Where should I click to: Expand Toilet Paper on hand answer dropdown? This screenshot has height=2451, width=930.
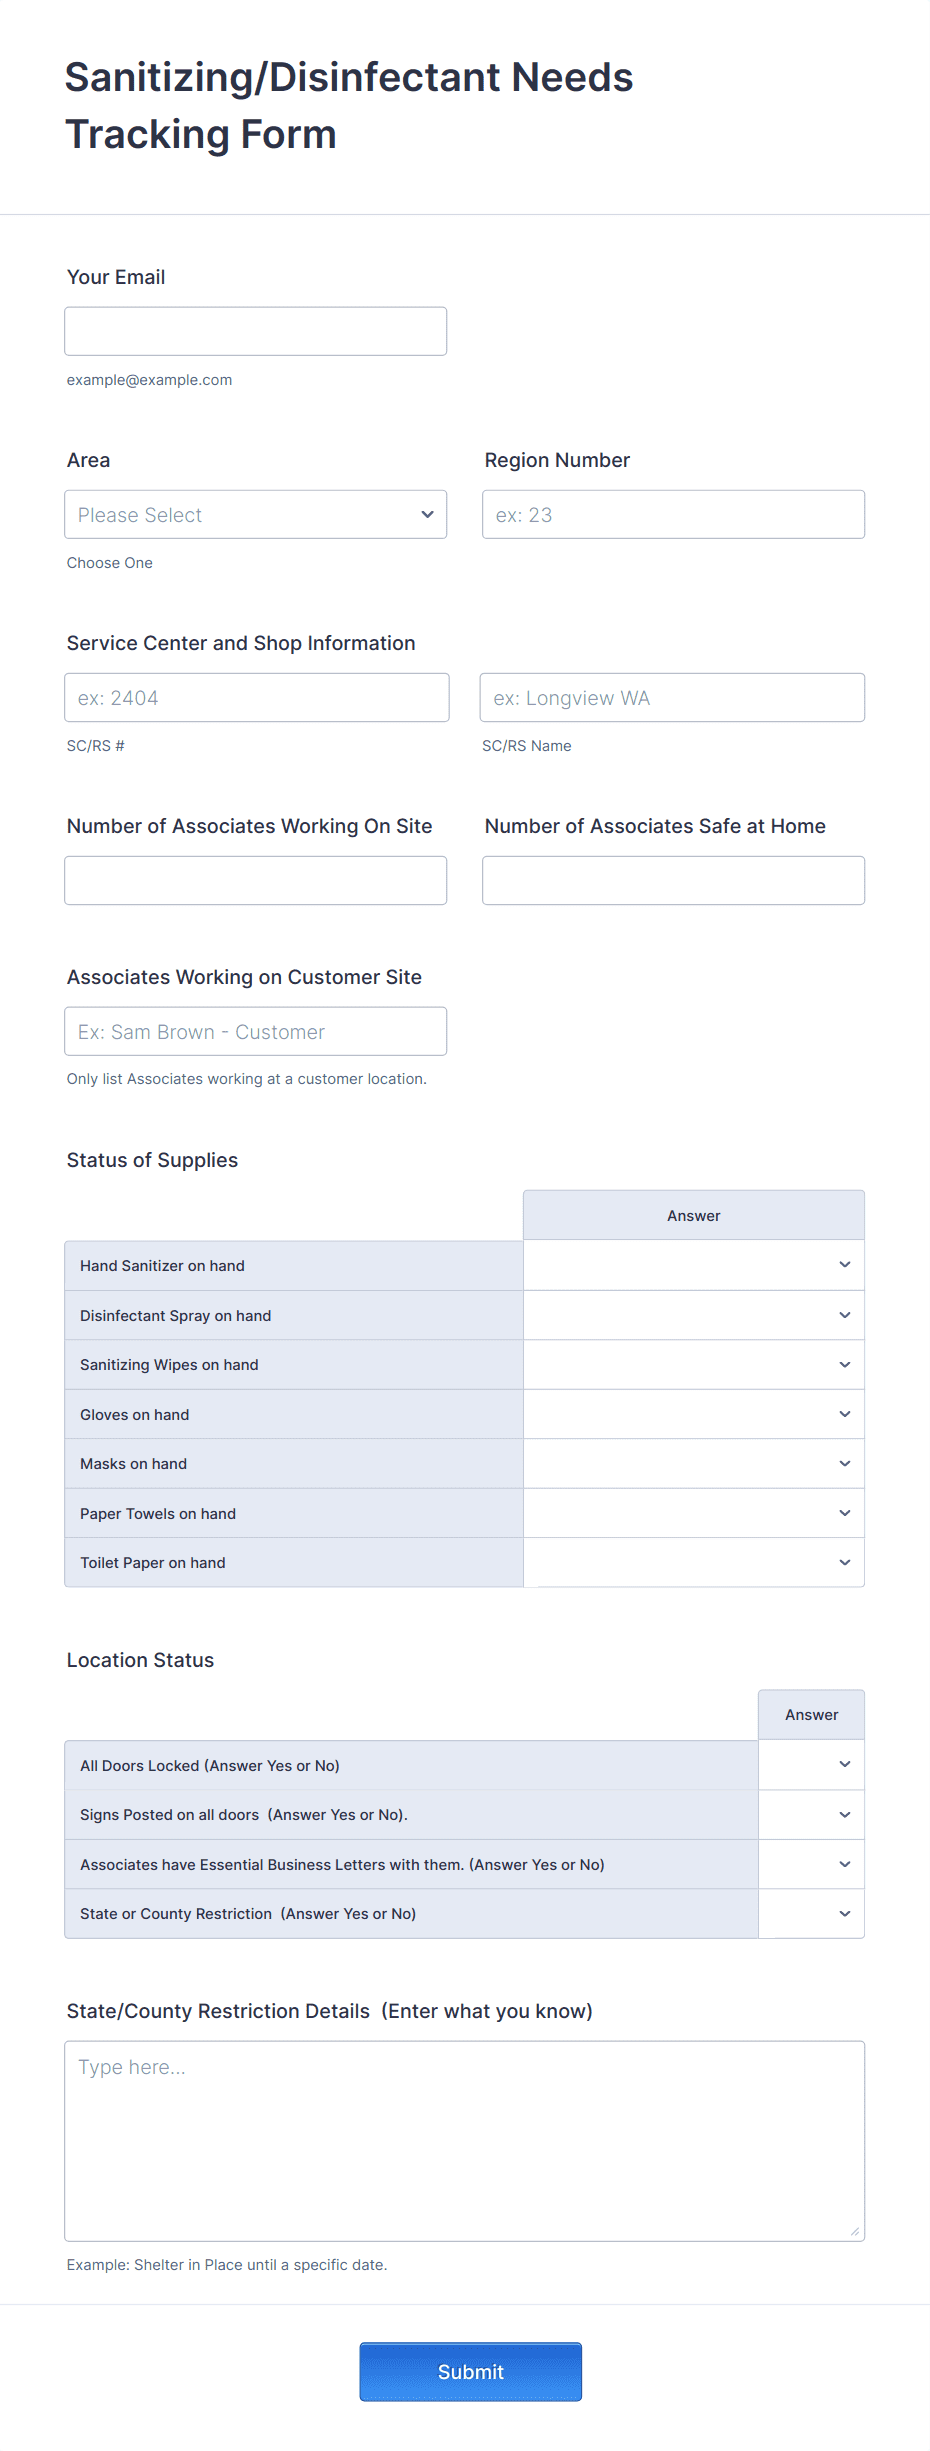pyautogui.click(x=694, y=1562)
